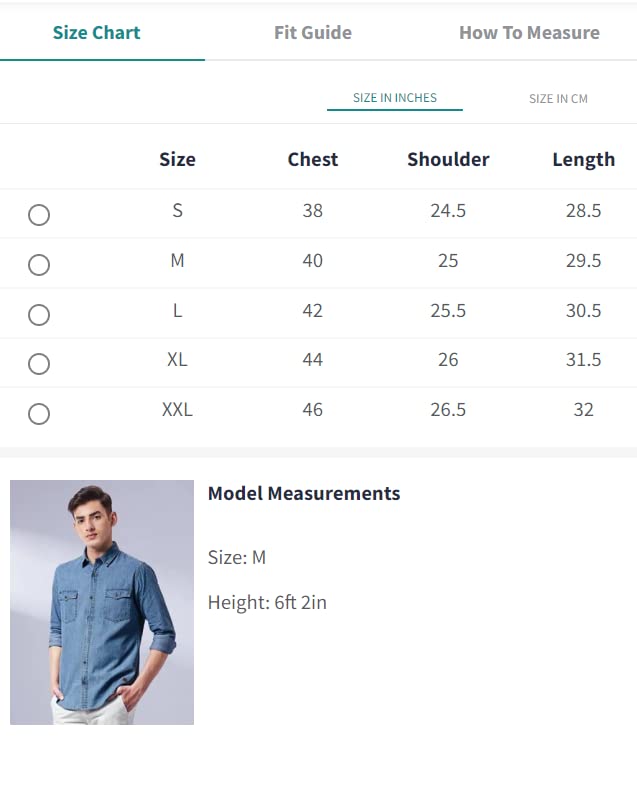The width and height of the screenshot is (637, 810).
Task: Select the Size in Inches option
Action: [395, 98]
